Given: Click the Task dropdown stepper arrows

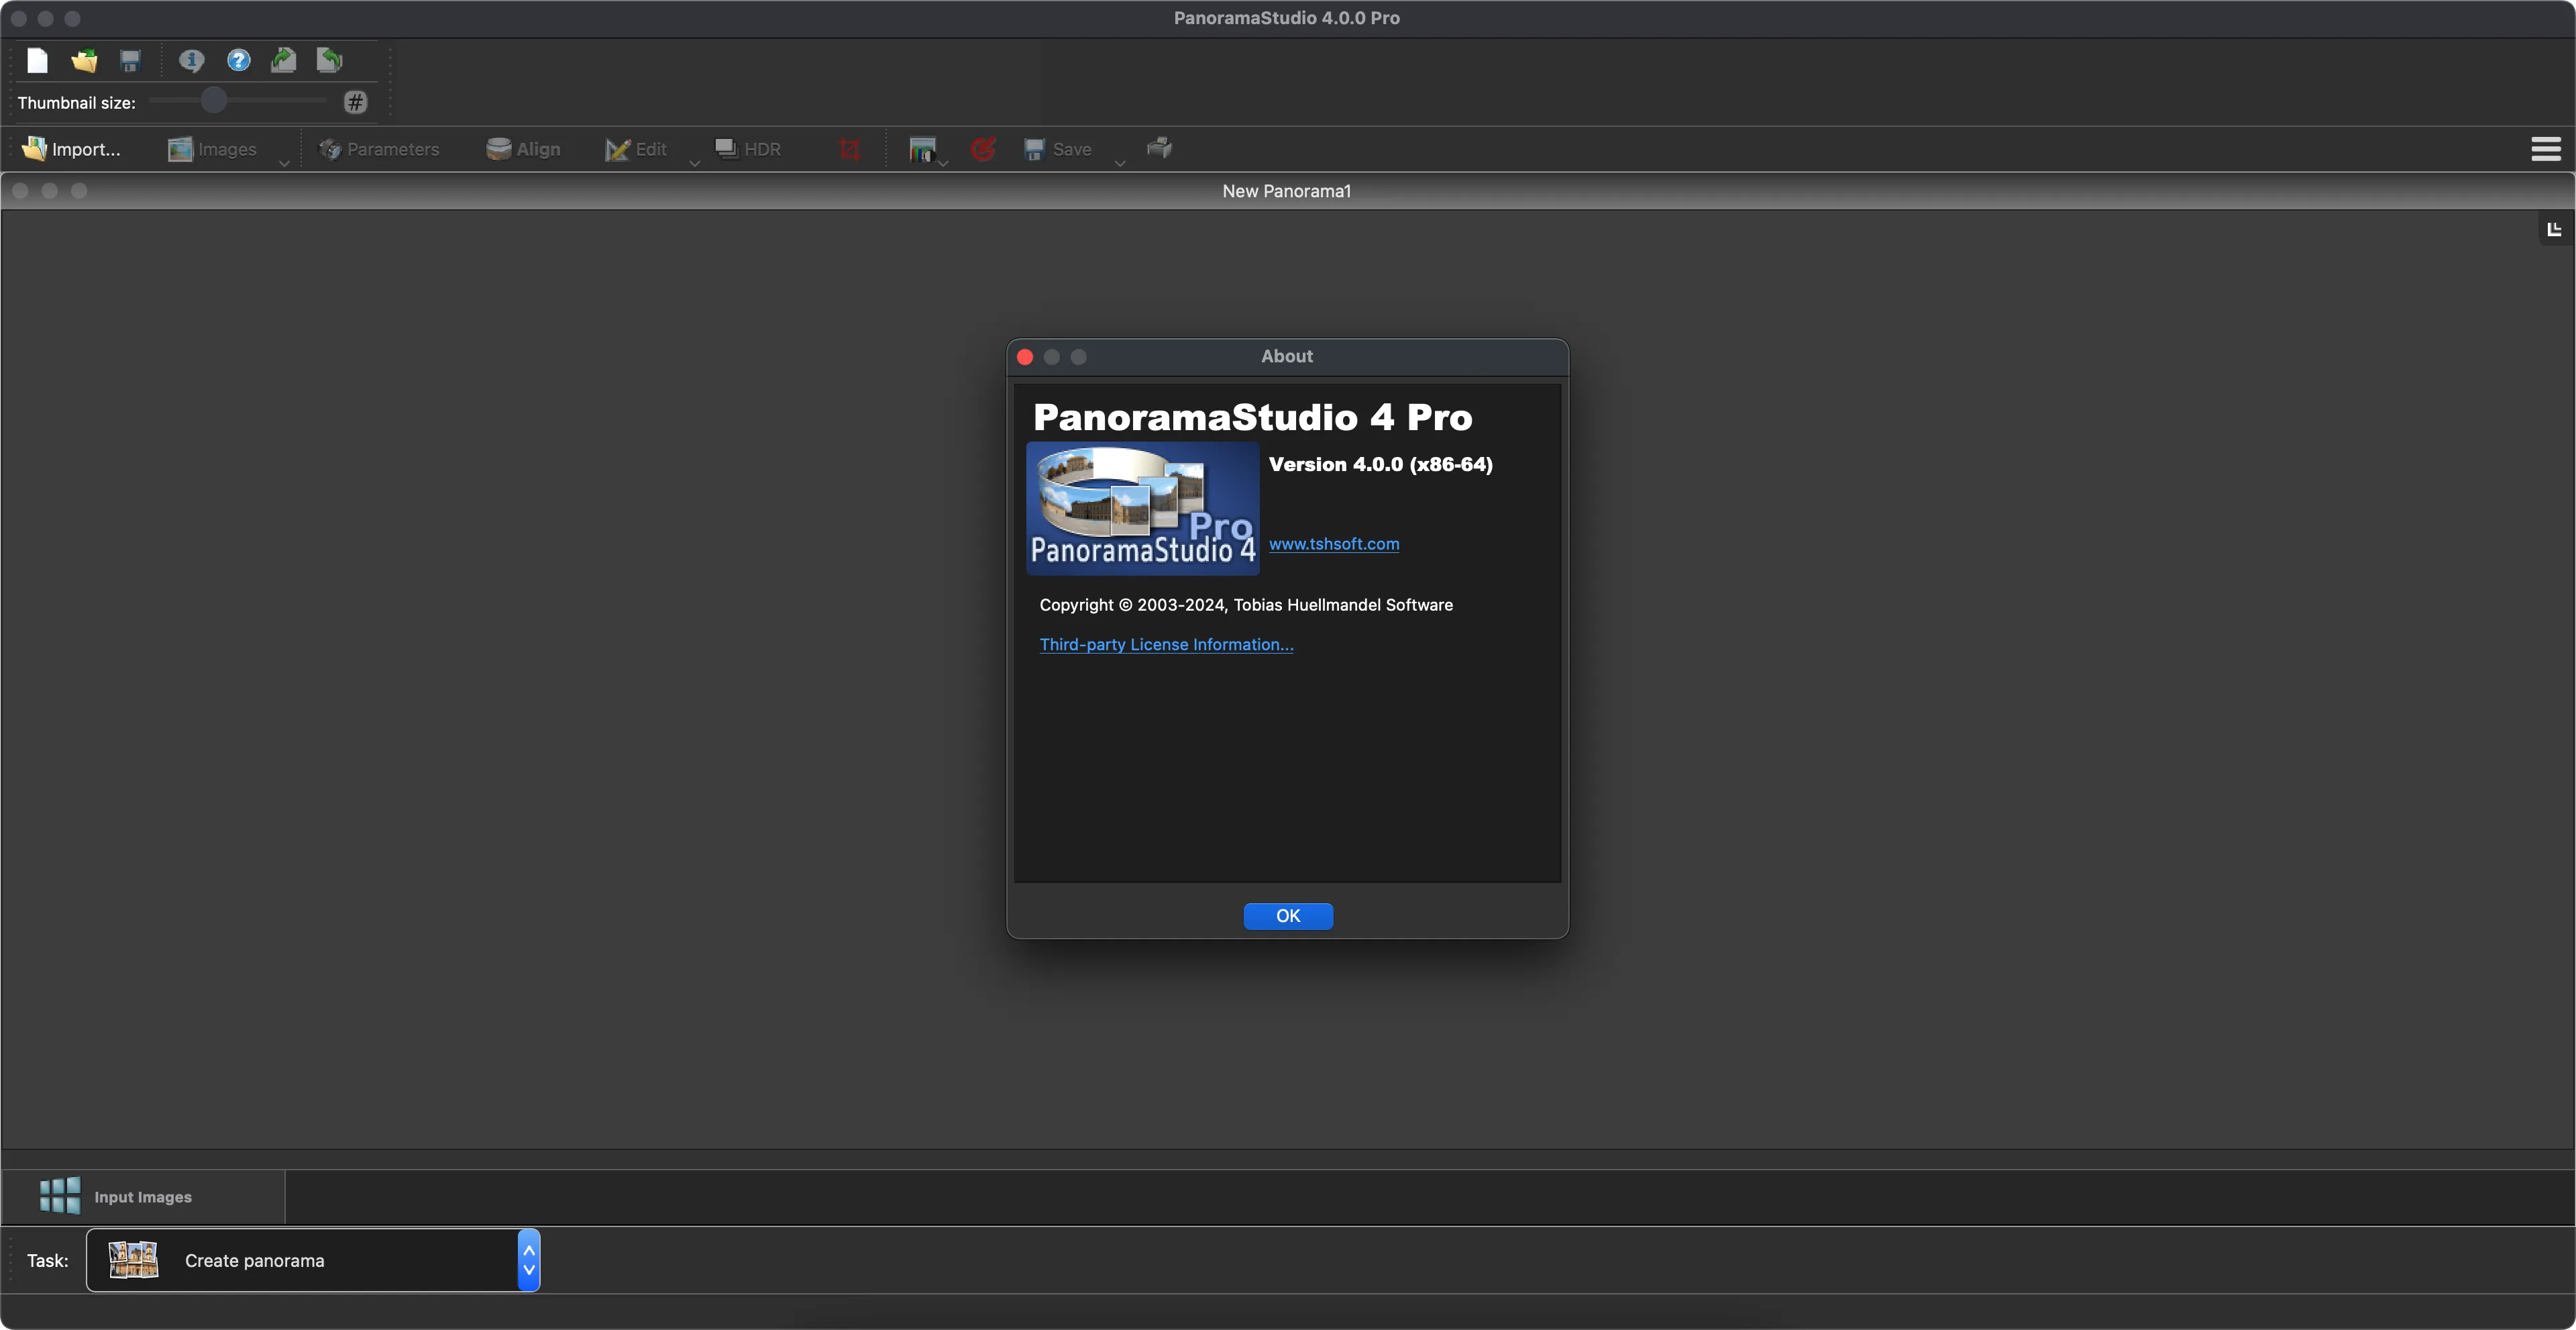Looking at the screenshot, I should coord(529,1261).
